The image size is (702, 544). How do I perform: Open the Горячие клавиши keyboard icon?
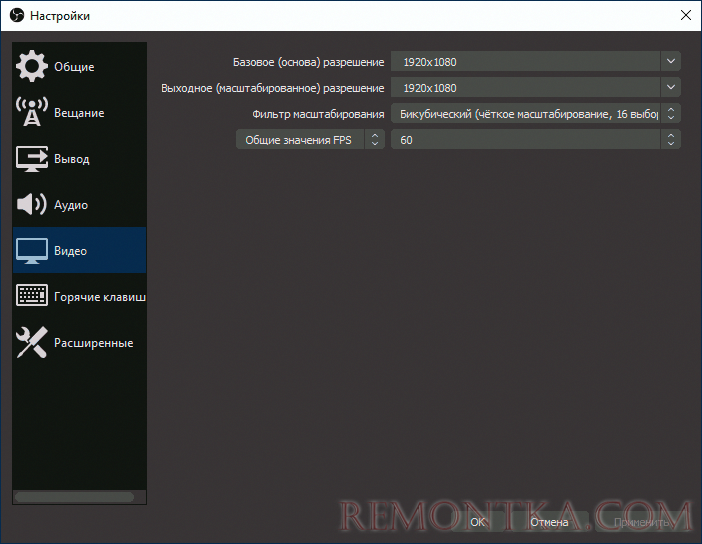[x=32, y=296]
